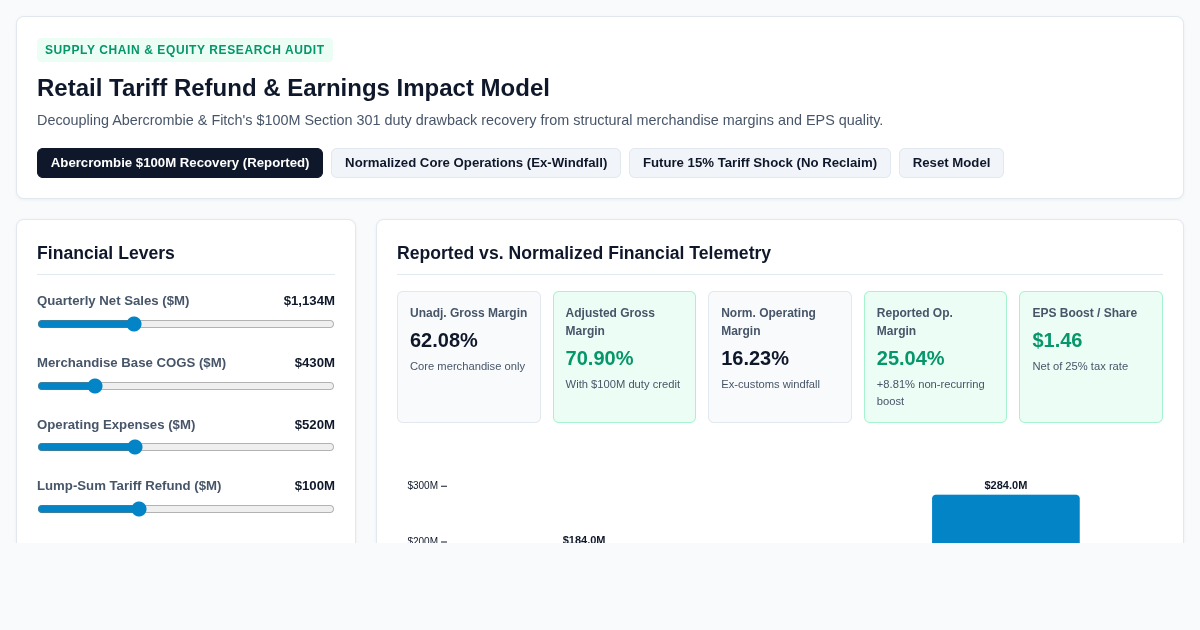The image size is (1200, 630).
Task: Switch to Normalized Core Operations (Ex-Windfall)
Action: point(476,163)
